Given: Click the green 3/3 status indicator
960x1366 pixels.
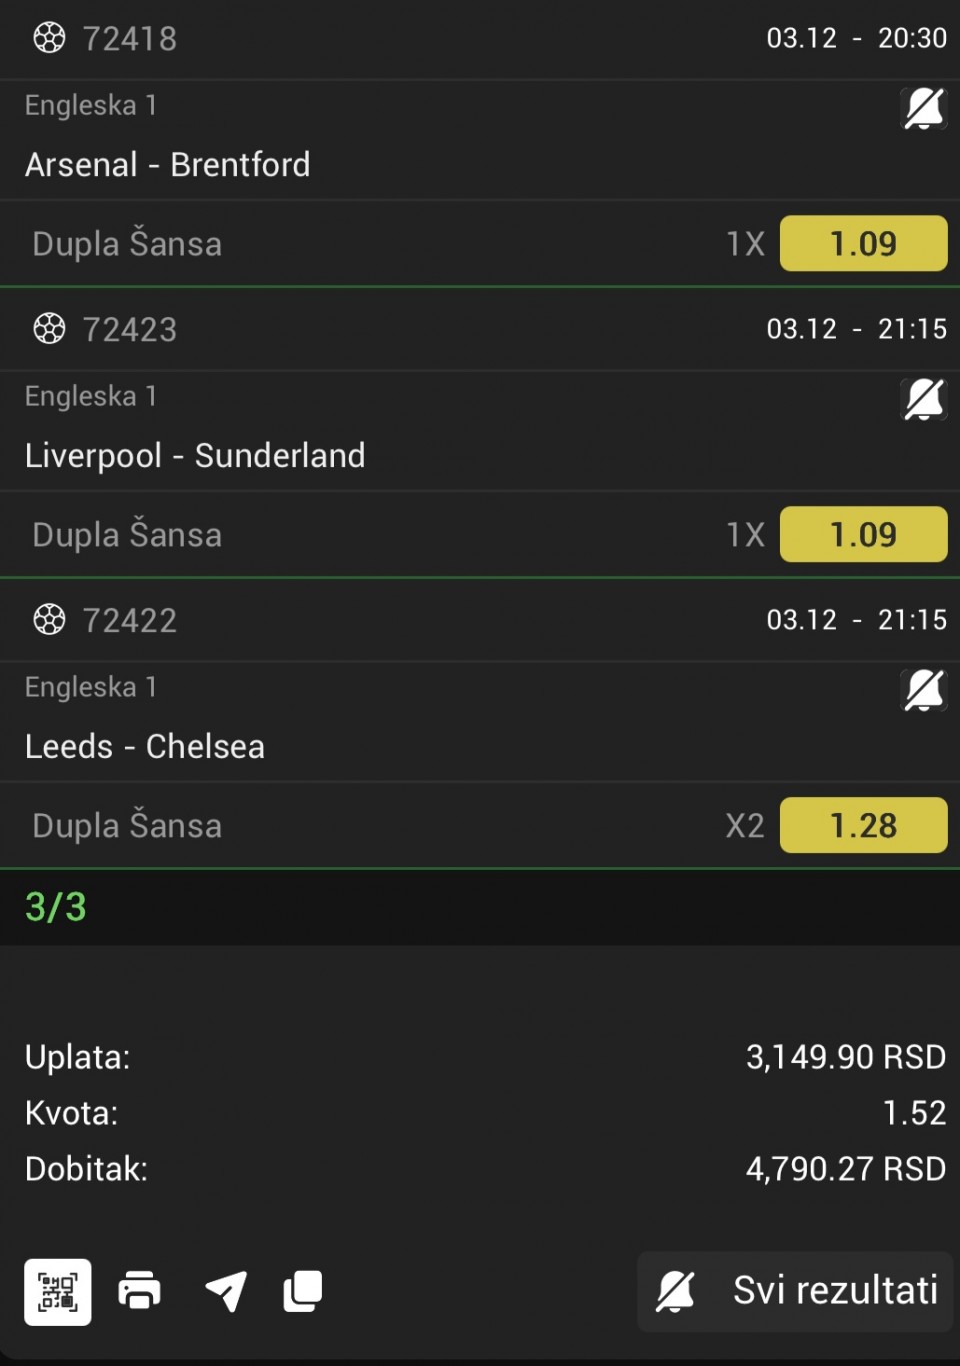Looking at the screenshot, I should 56,907.
